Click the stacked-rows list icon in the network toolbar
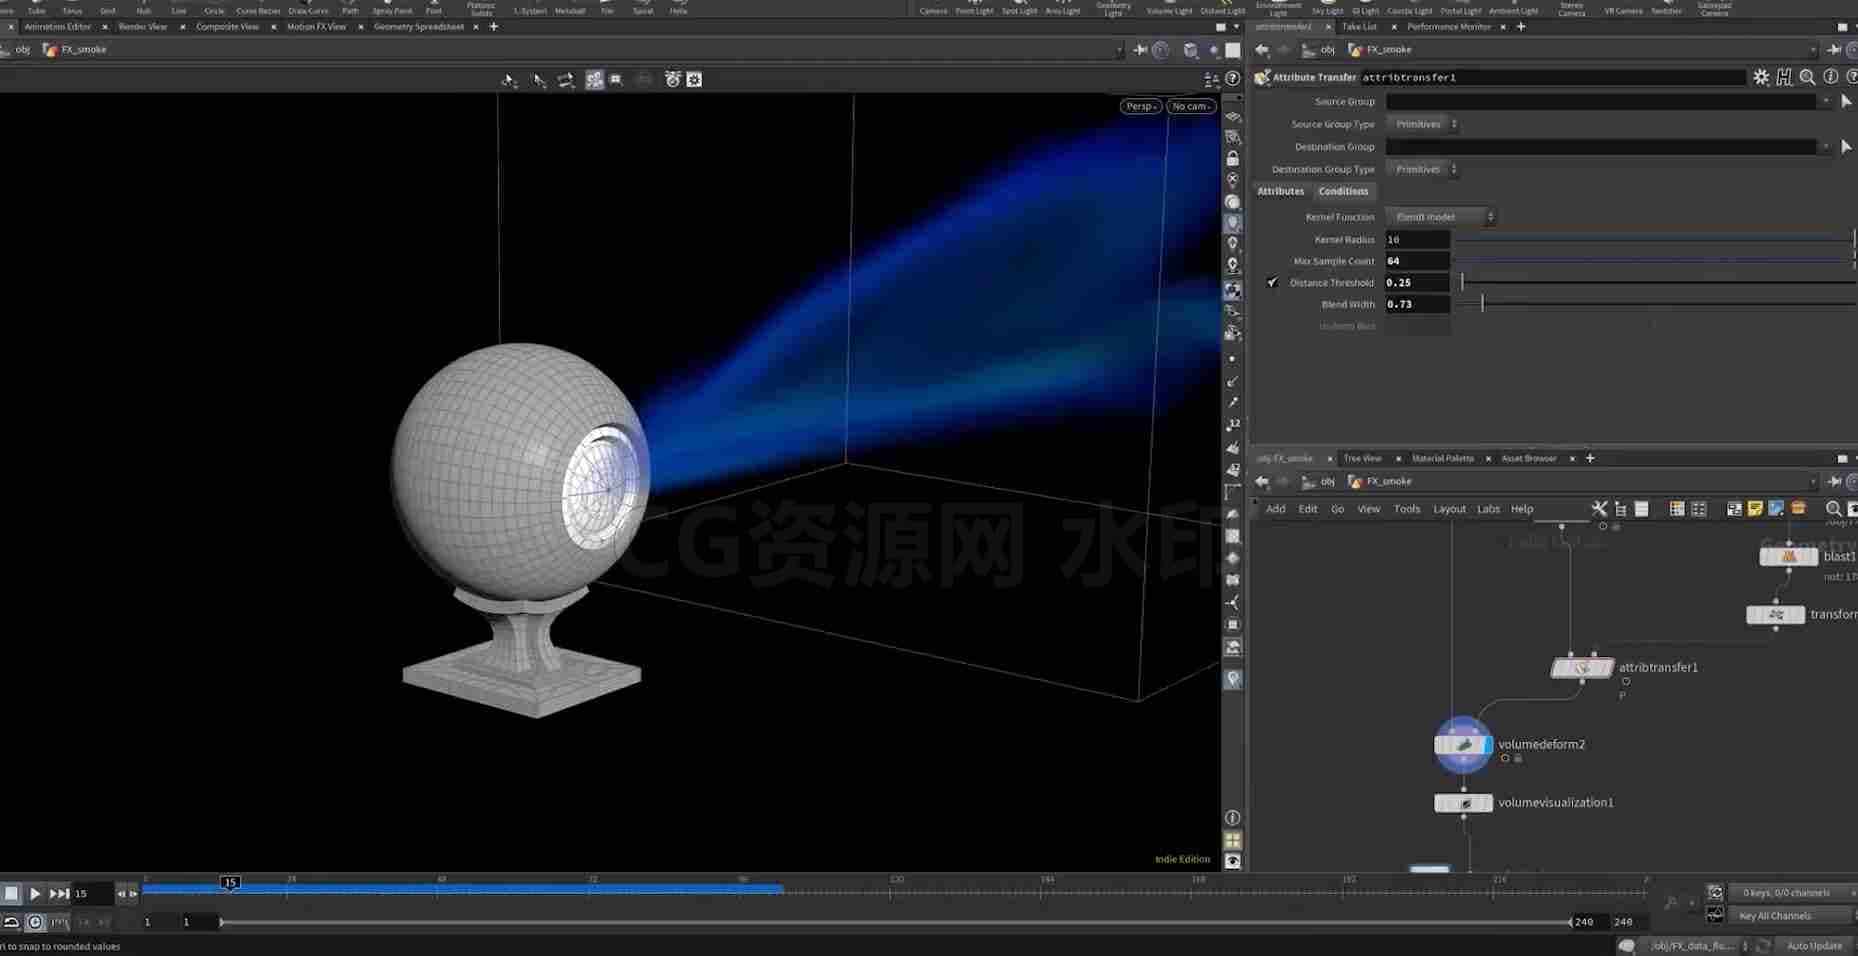The height and width of the screenshot is (956, 1858). (x=1641, y=509)
